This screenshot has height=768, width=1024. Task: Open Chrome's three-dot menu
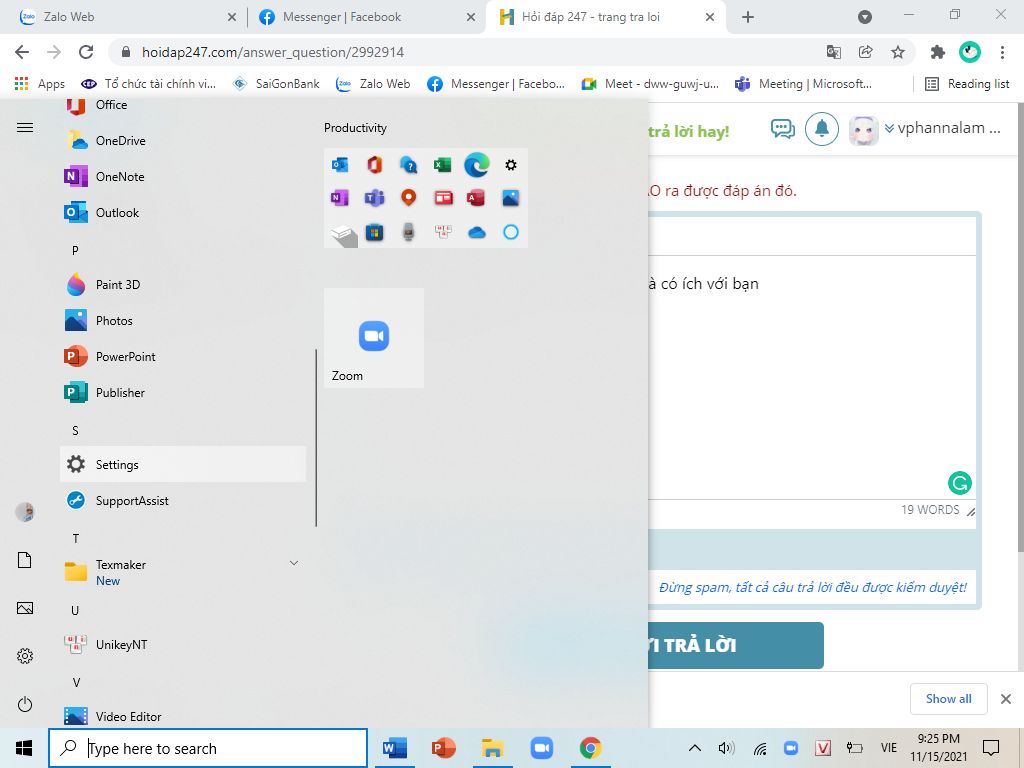click(1002, 52)
